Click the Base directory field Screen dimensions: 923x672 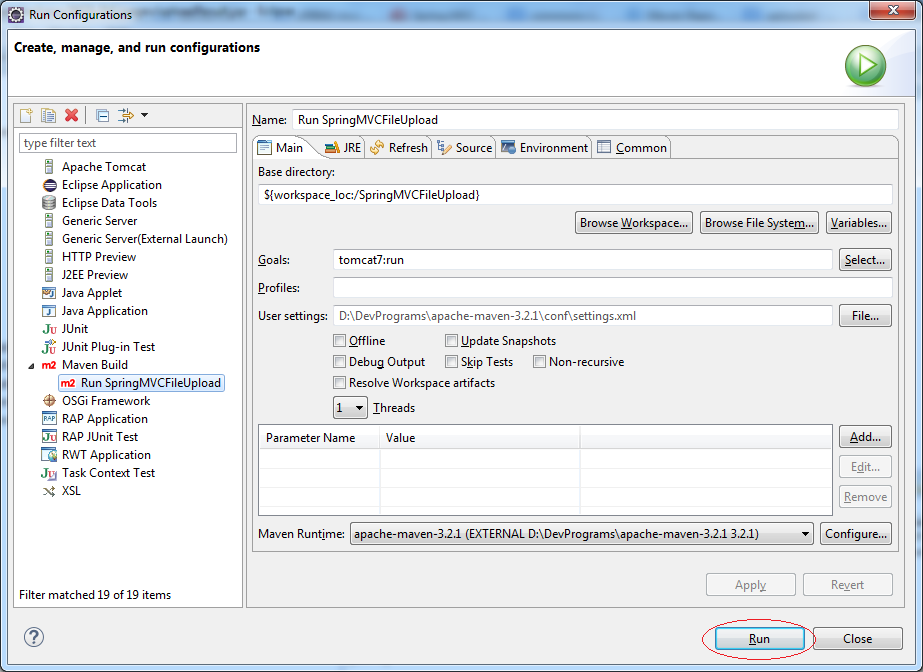[x=575, y=195]
